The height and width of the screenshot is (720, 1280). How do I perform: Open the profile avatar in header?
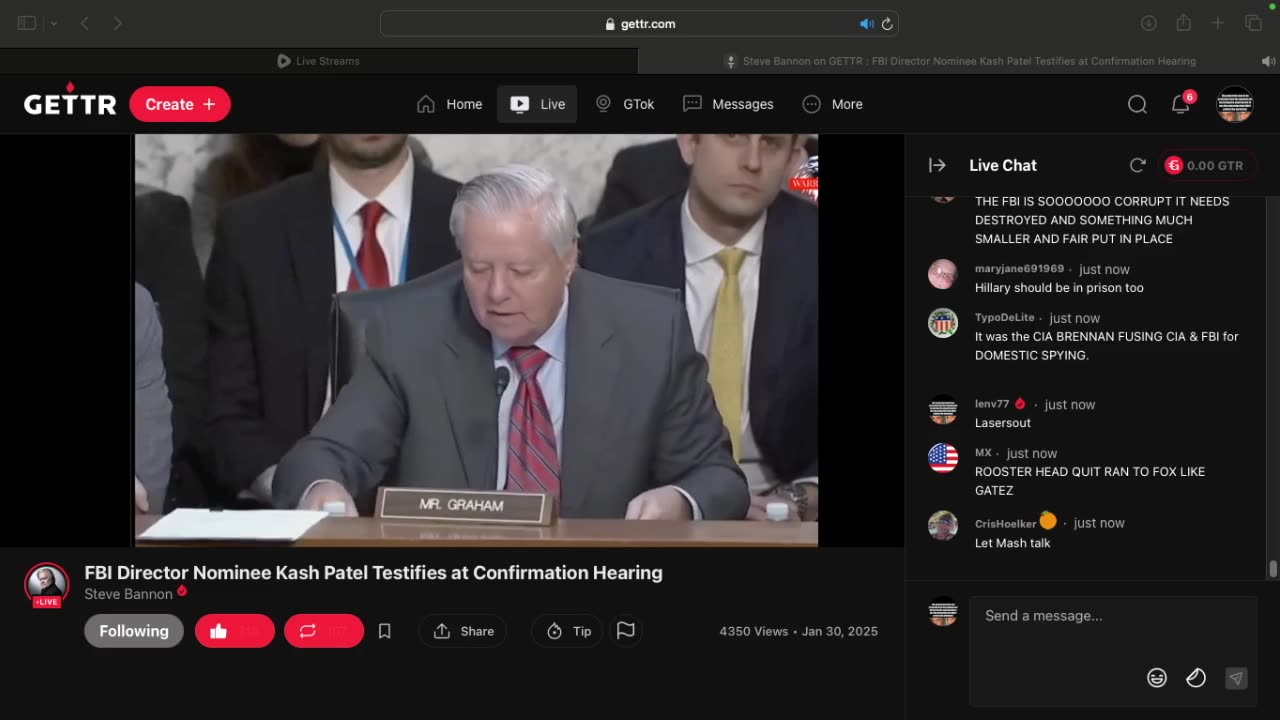tap(1235, 104)
